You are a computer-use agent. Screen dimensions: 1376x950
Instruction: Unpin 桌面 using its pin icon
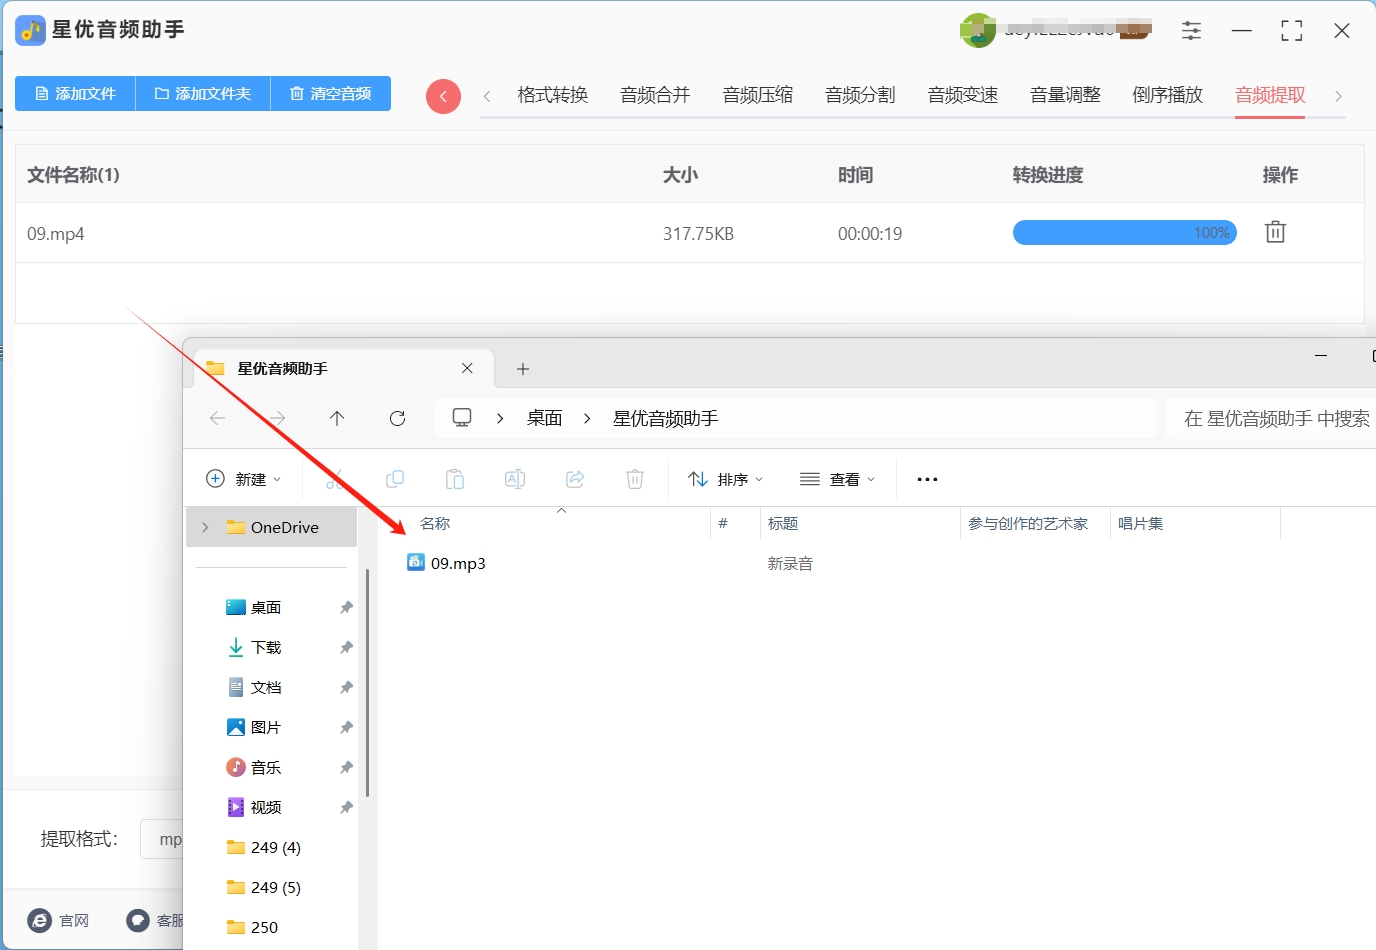point(346,607)
